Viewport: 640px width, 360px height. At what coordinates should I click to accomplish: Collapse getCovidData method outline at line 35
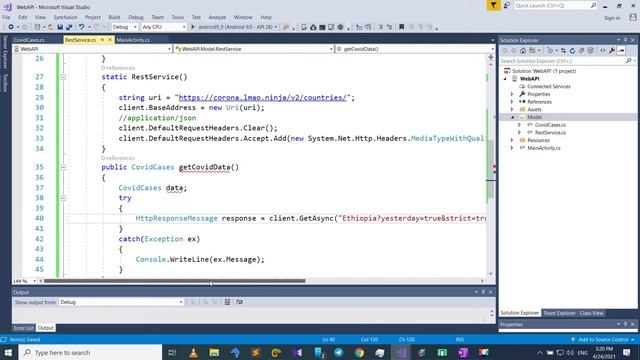tap(63, 167)
